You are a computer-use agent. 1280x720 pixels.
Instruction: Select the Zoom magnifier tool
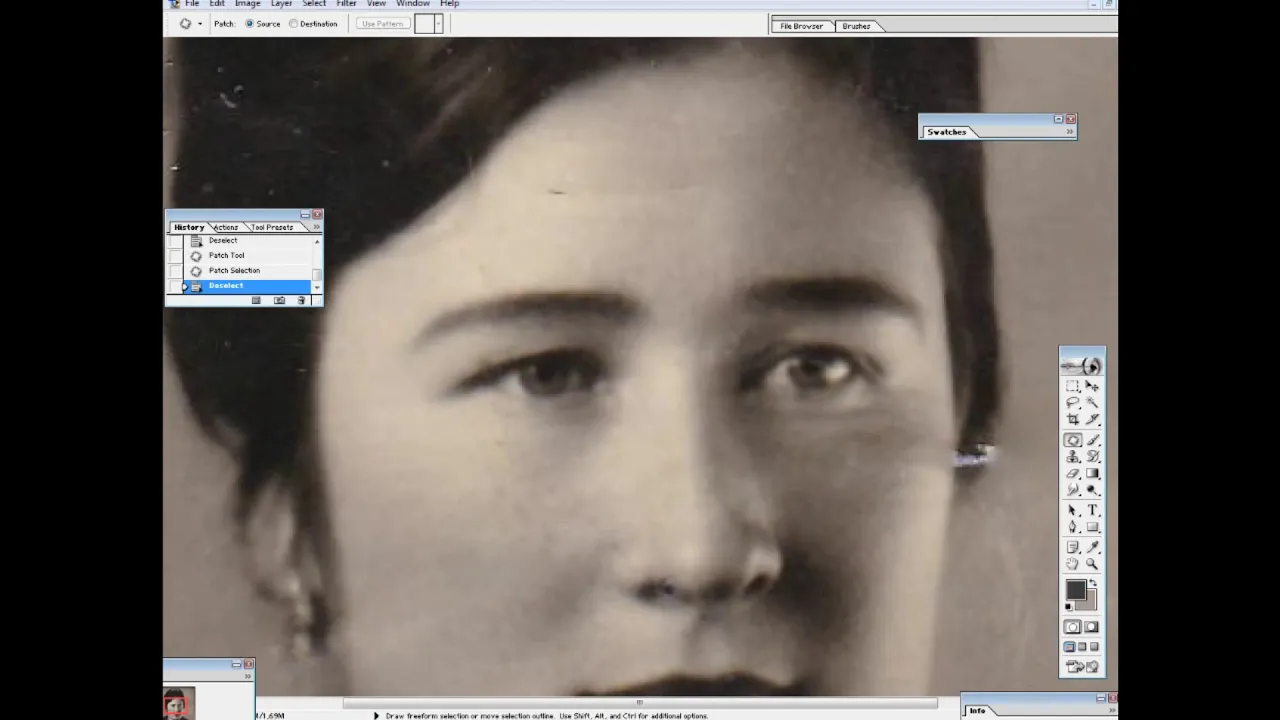1092,564
